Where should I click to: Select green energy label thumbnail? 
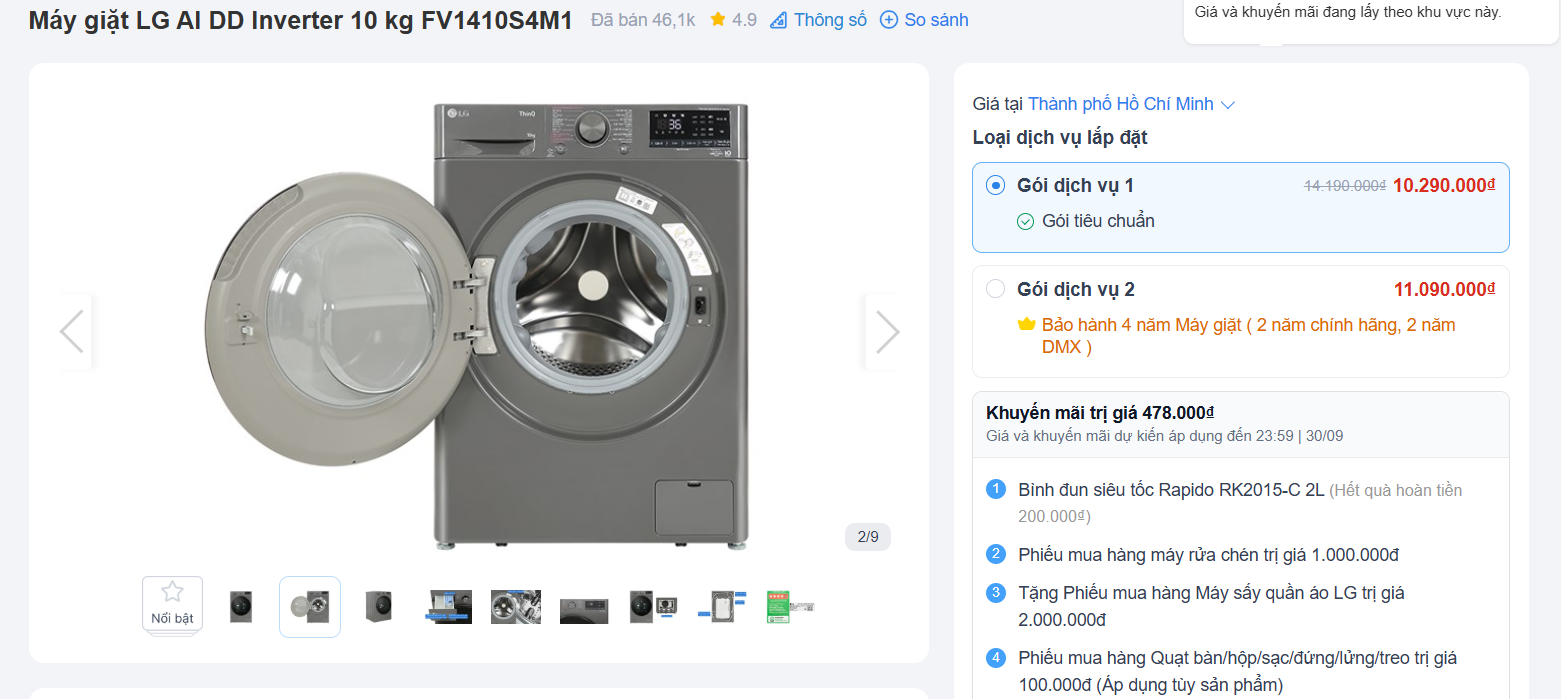coord(790,607)
